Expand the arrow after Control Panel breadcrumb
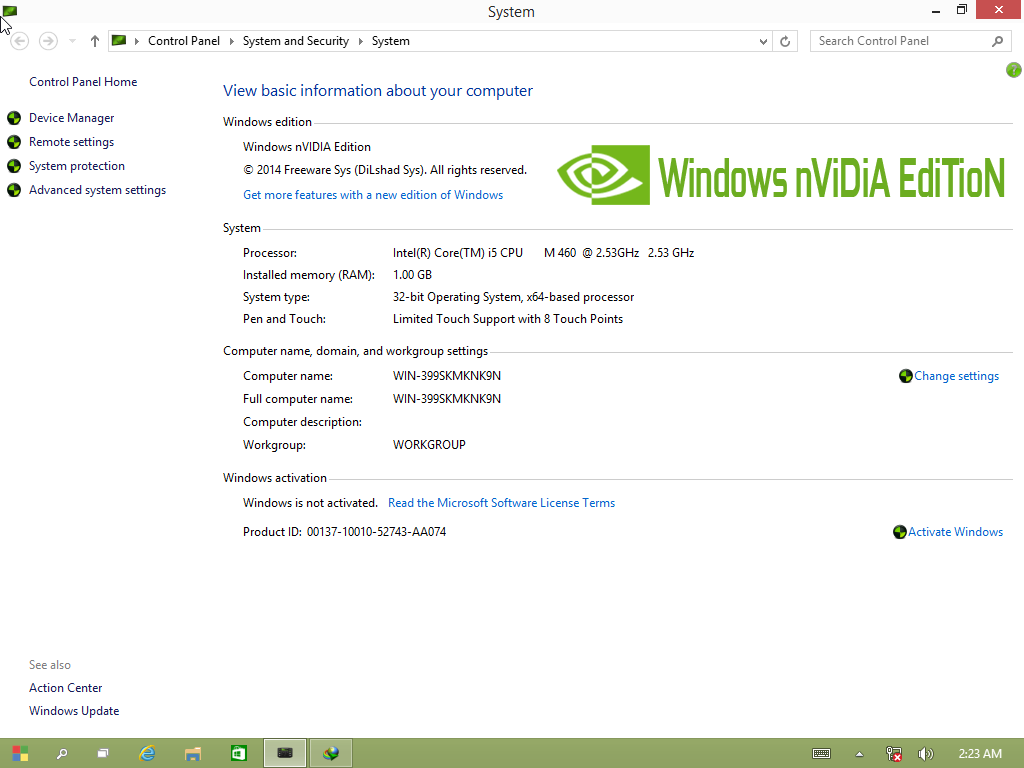 (x=231, y=41)
